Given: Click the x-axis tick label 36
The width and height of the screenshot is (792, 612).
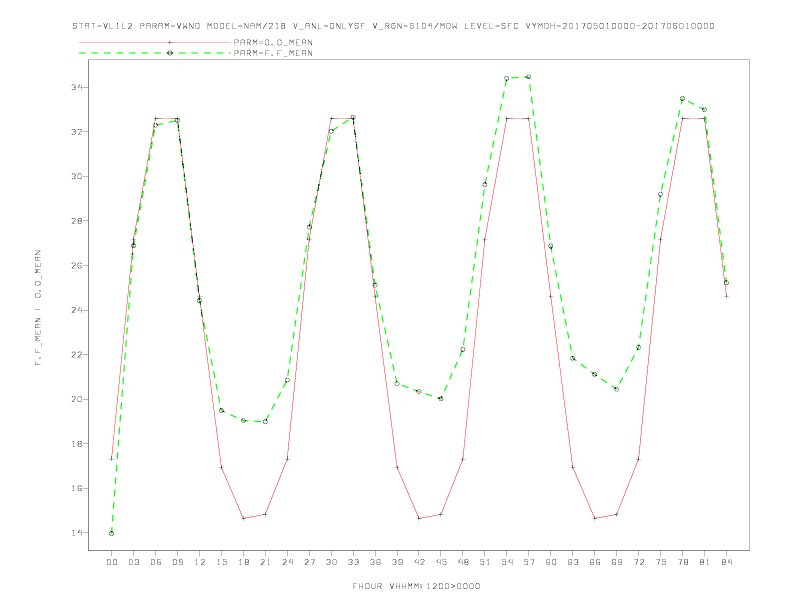Looking at the screenshot, I should (x=375, y=562).
